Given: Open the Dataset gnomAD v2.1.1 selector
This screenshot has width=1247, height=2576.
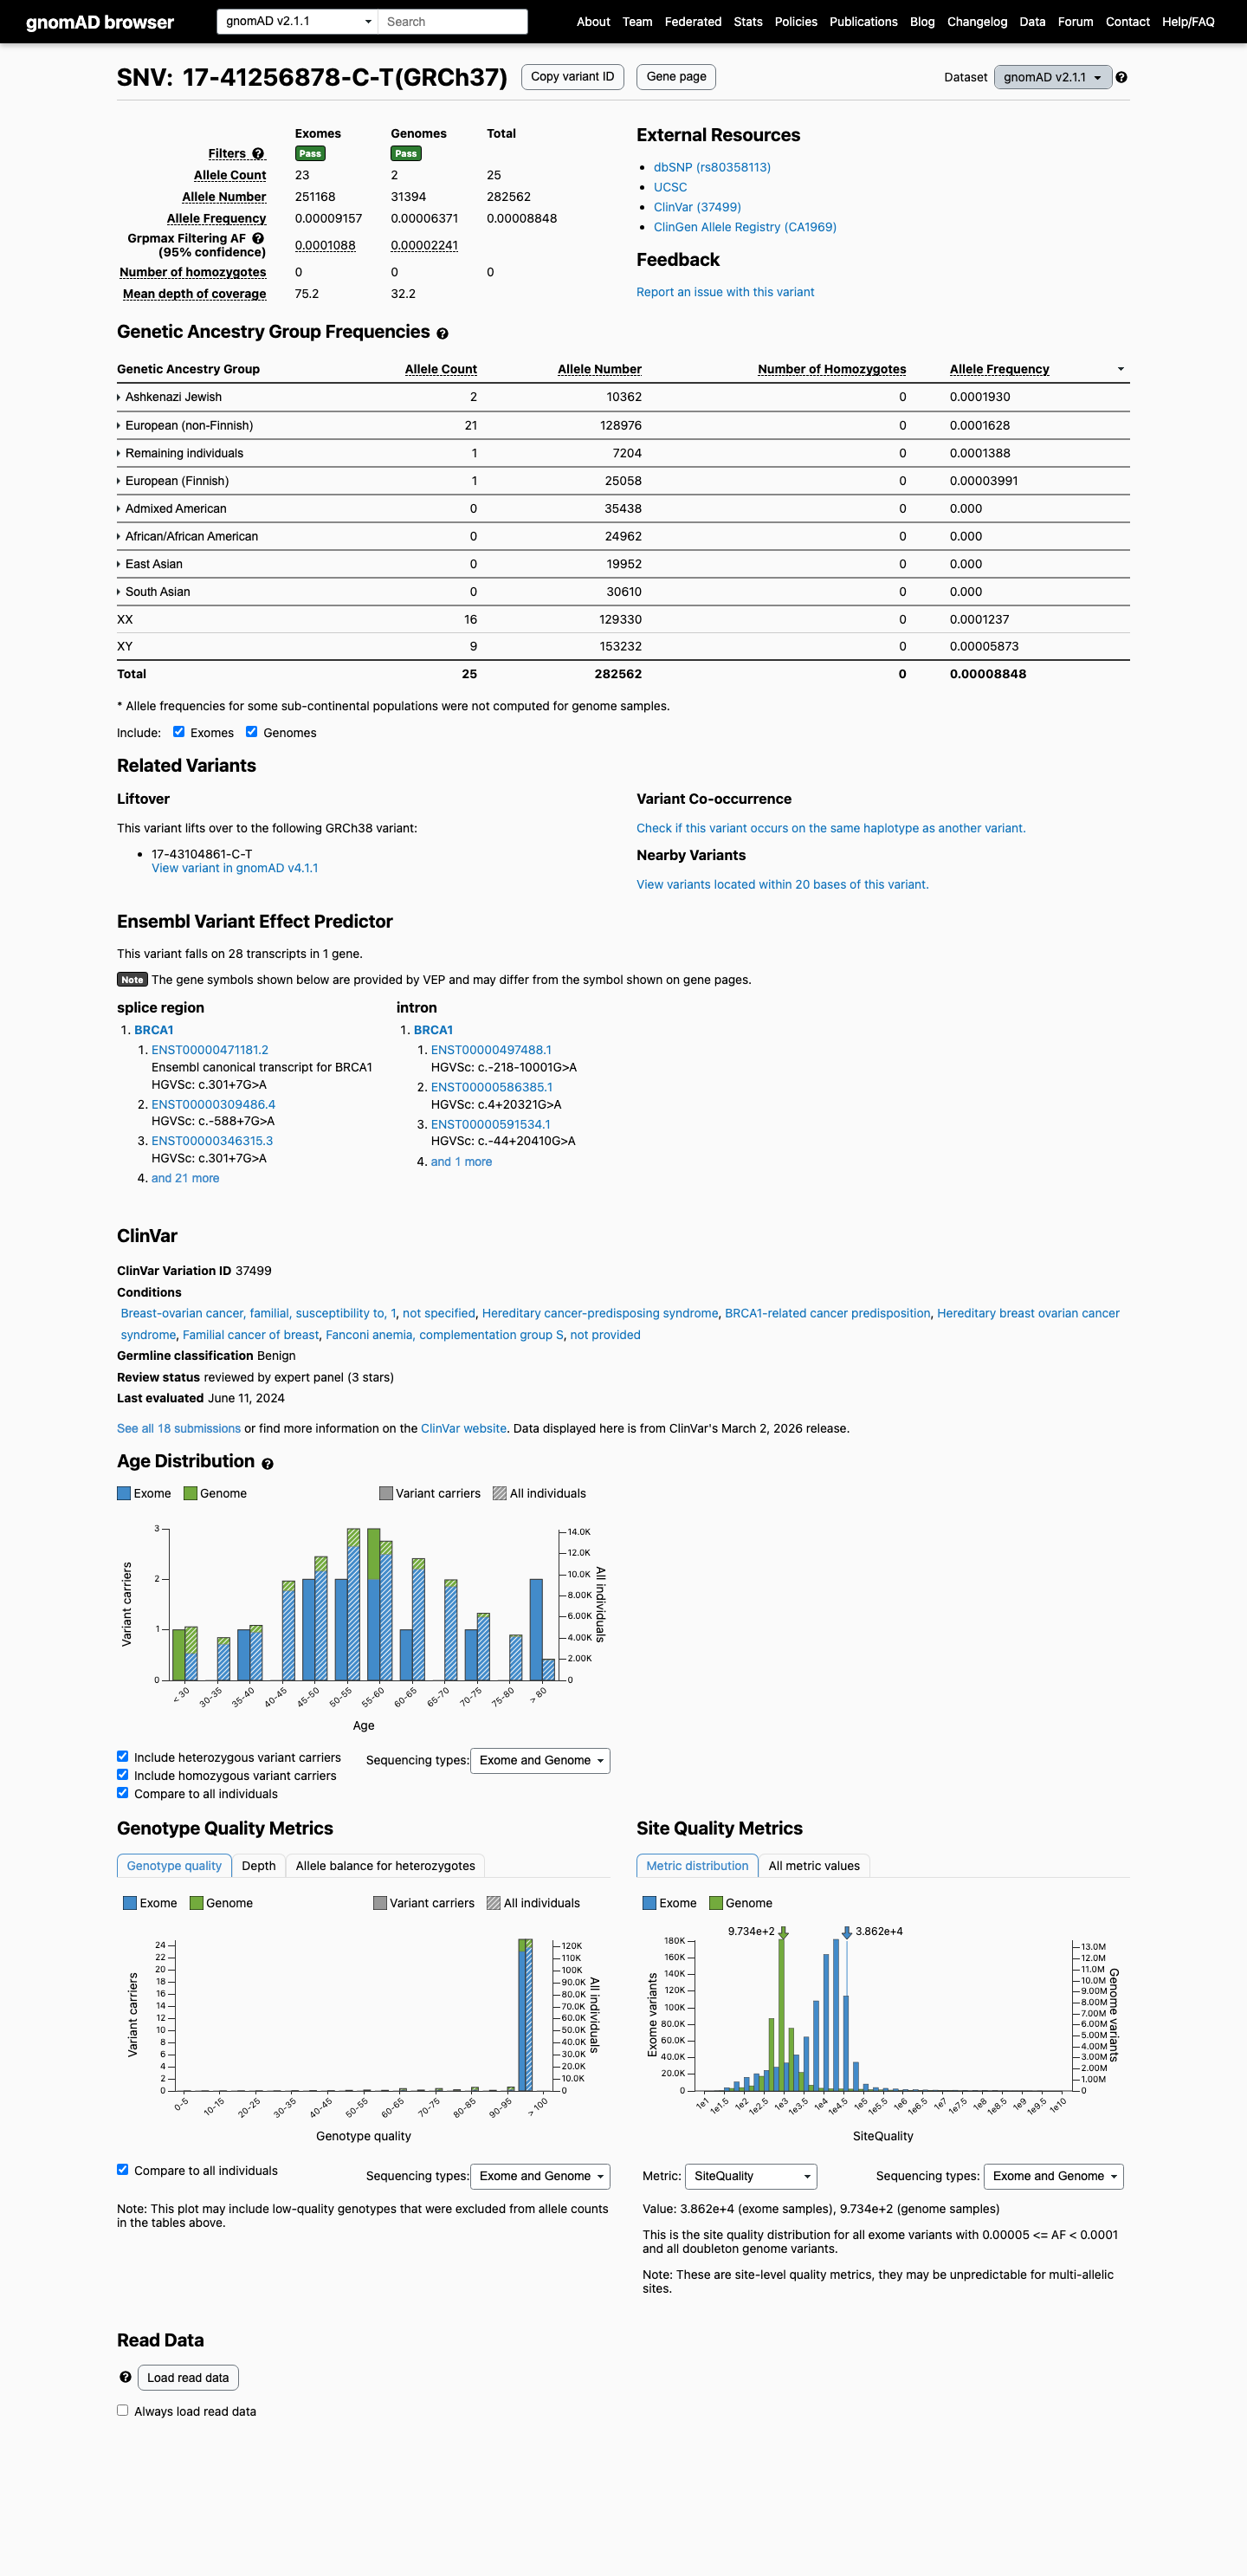Looking at the screenshot, I should point(1052,77).
